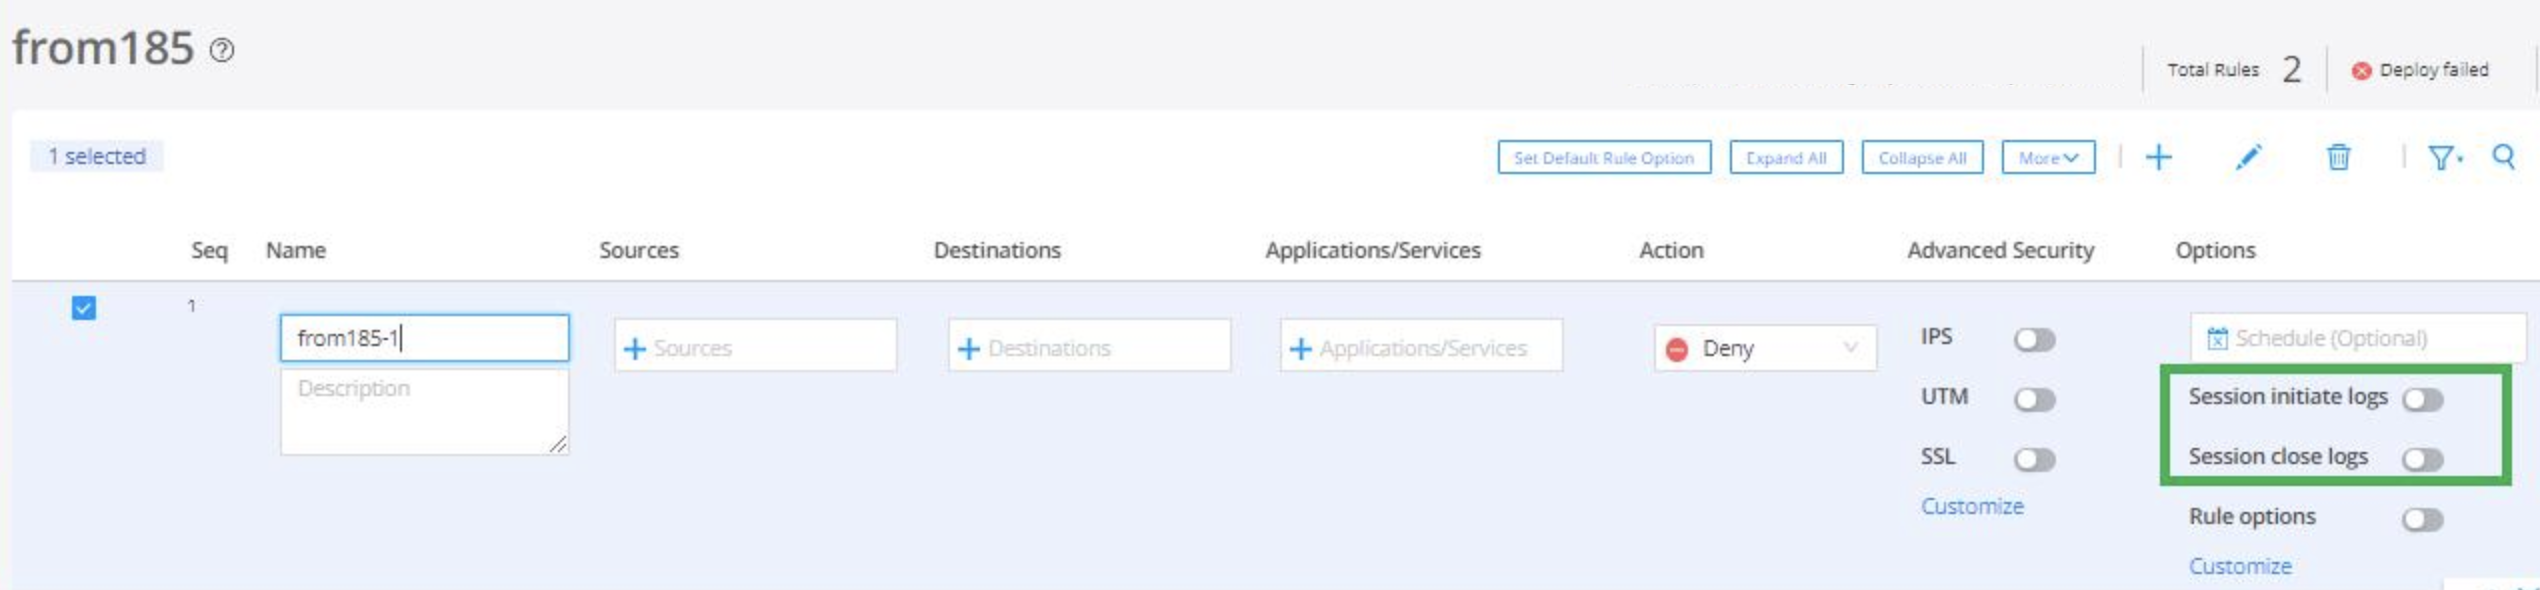
Task: Open the filter funnel icon
Action: click(x=2442, y=157)
